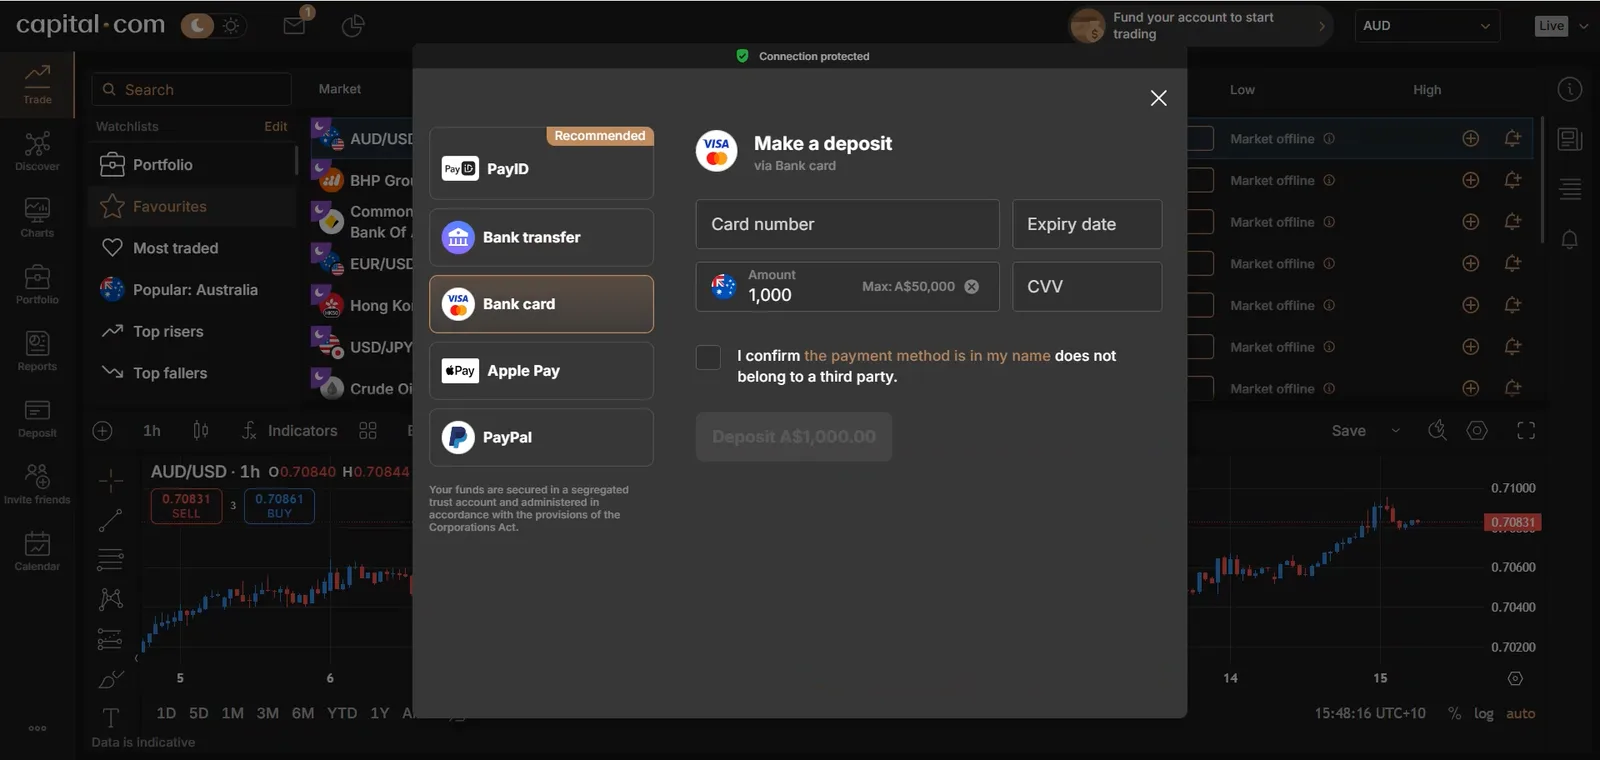Viewport: 1600px width, 760px height.
Task: Open the three-dots more menu in sidebar
Action: pos(37,728)
